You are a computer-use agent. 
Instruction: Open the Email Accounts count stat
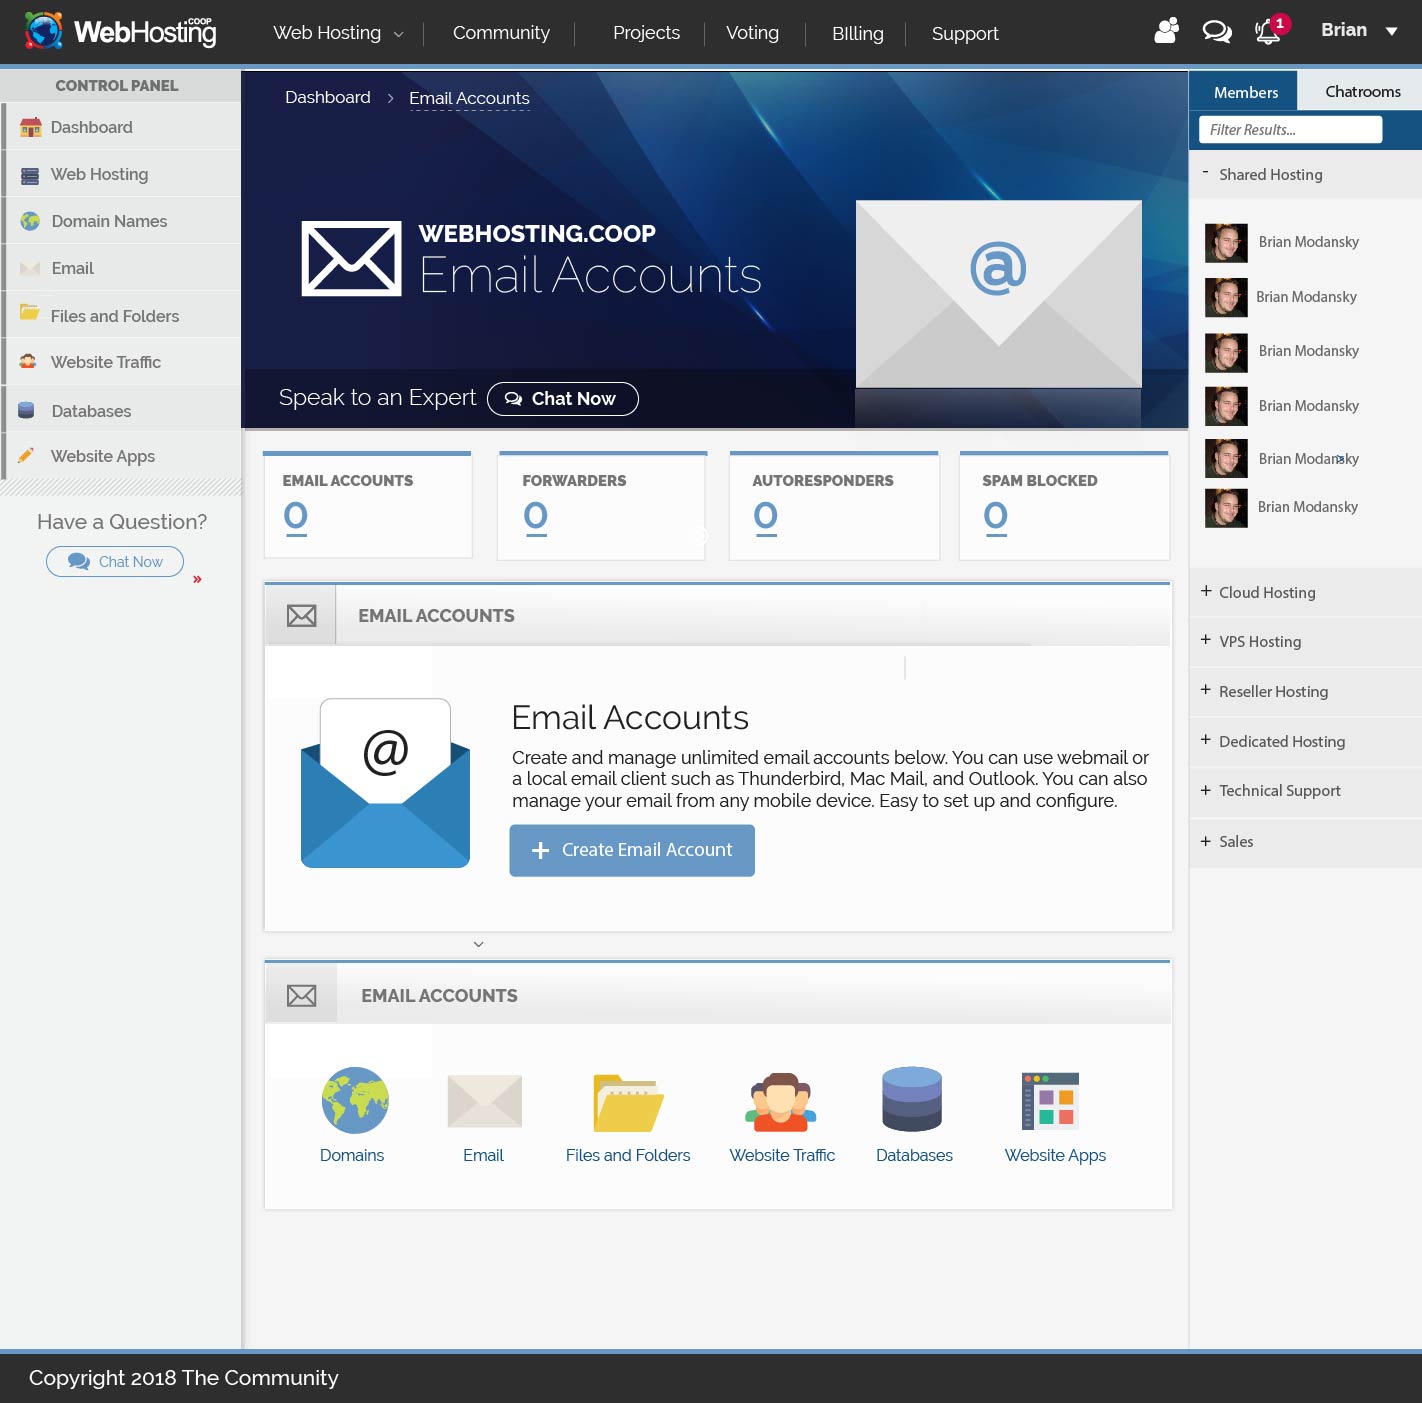(295, 516)
